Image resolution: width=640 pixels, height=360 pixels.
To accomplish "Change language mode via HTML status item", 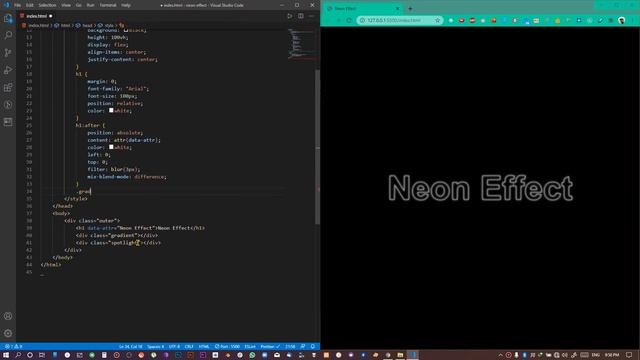I will (x=204, y=347).
